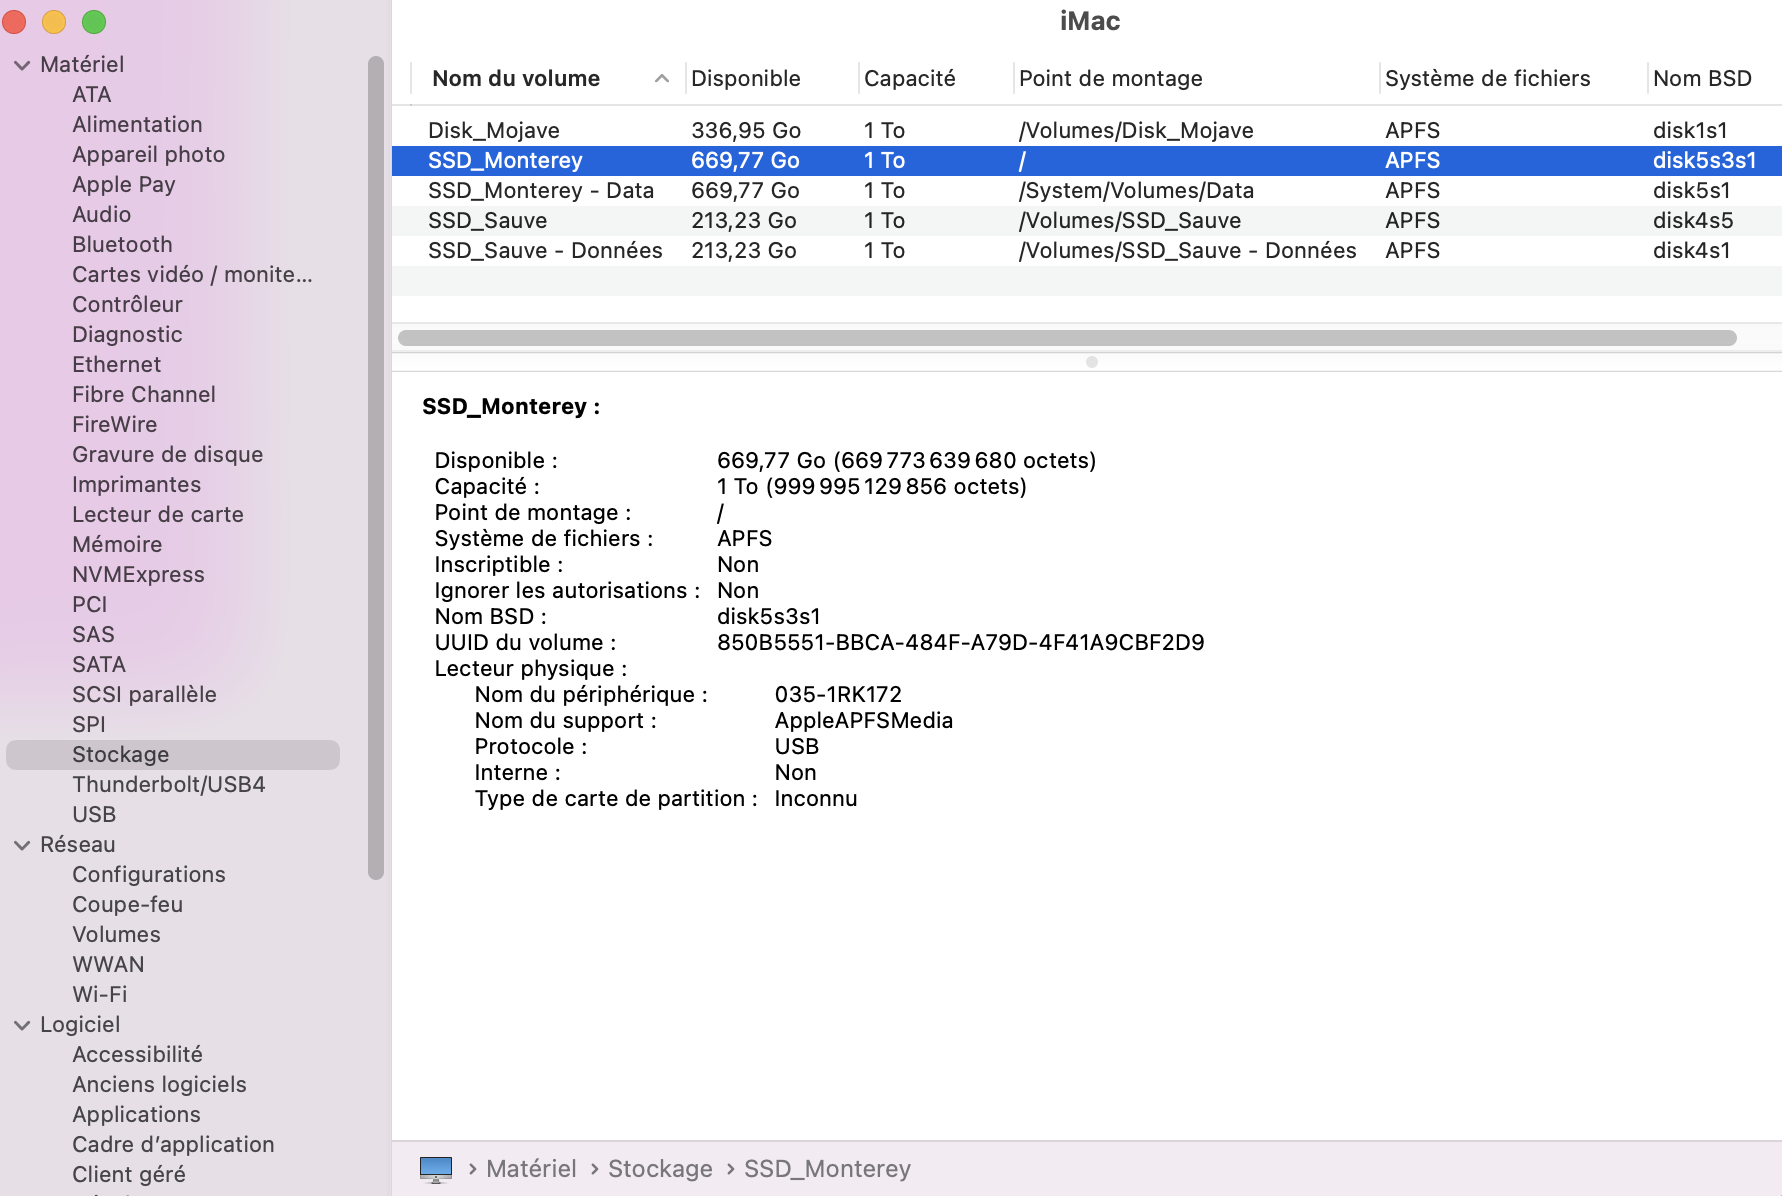Click the Point de montage column header
The image size is (1782, 1196).
point(1110,79)
